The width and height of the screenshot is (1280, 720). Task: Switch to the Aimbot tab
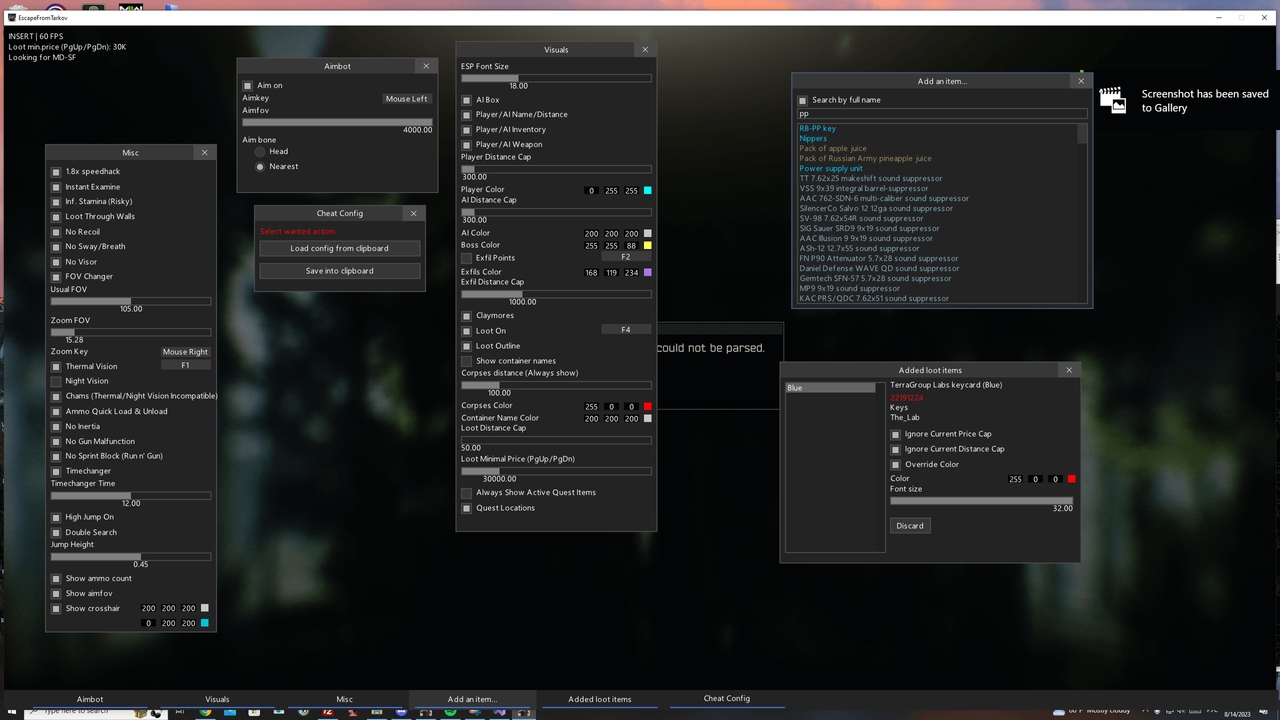[90, 699]
